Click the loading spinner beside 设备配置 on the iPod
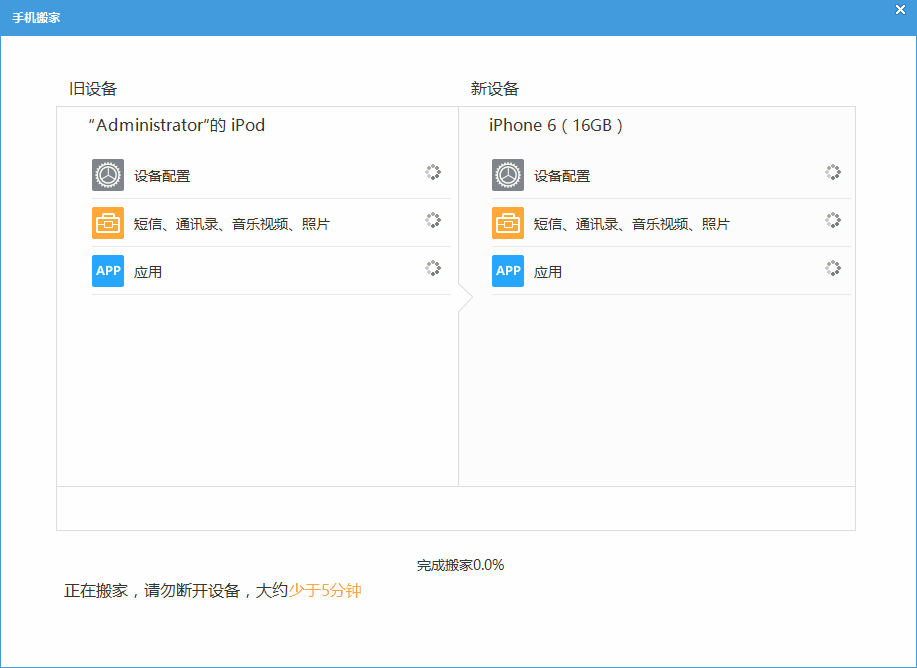Image resolution: width=917 pixels, height=668 pixels. 433,172
